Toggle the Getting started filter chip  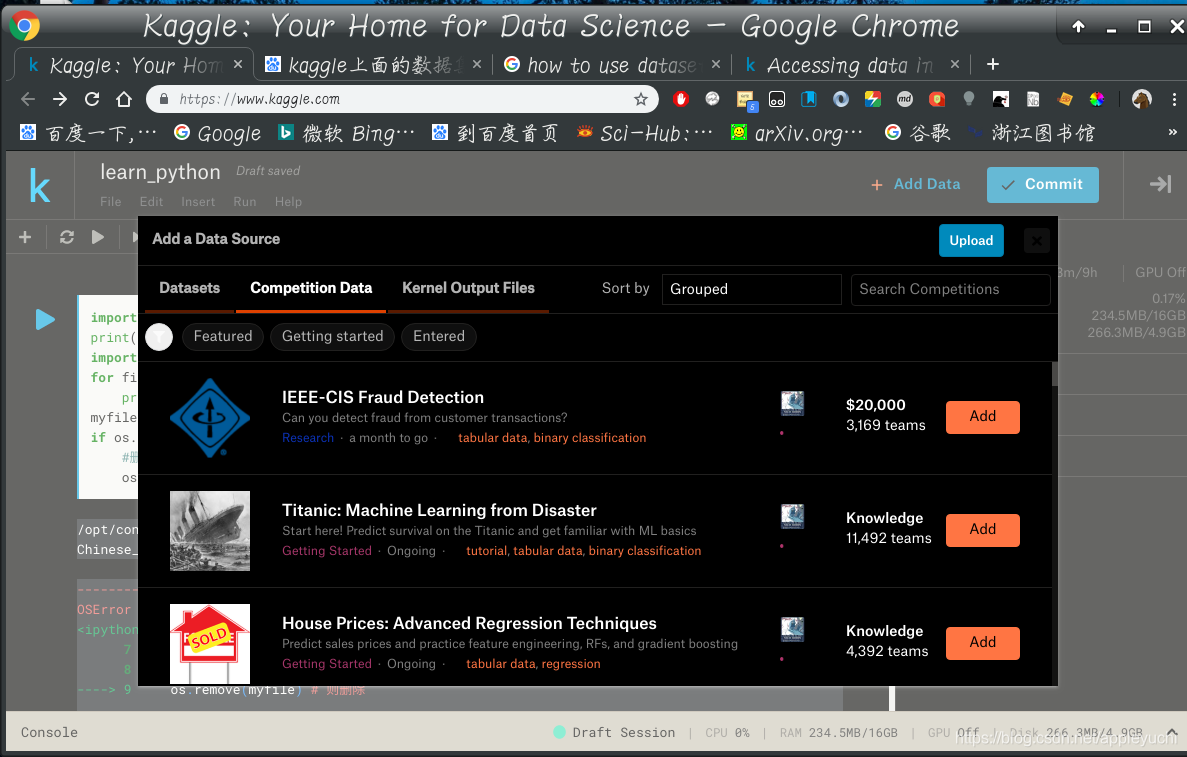pyautogui.click(x=332, y=336)
